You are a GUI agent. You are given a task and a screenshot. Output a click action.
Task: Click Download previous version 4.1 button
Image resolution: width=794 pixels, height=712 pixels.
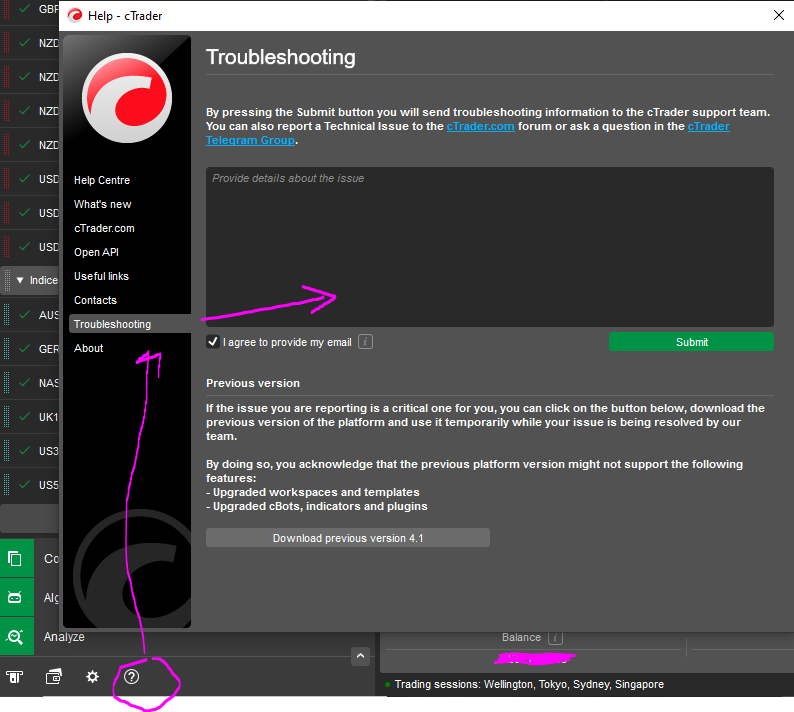(348, 538)
